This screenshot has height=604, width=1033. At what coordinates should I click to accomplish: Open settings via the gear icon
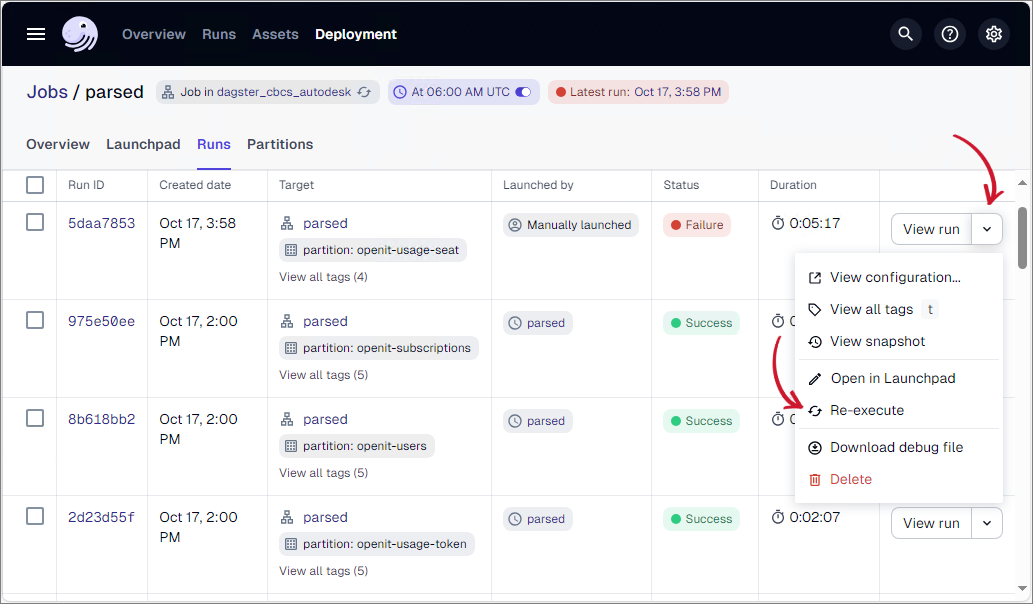tap(994, 34)
